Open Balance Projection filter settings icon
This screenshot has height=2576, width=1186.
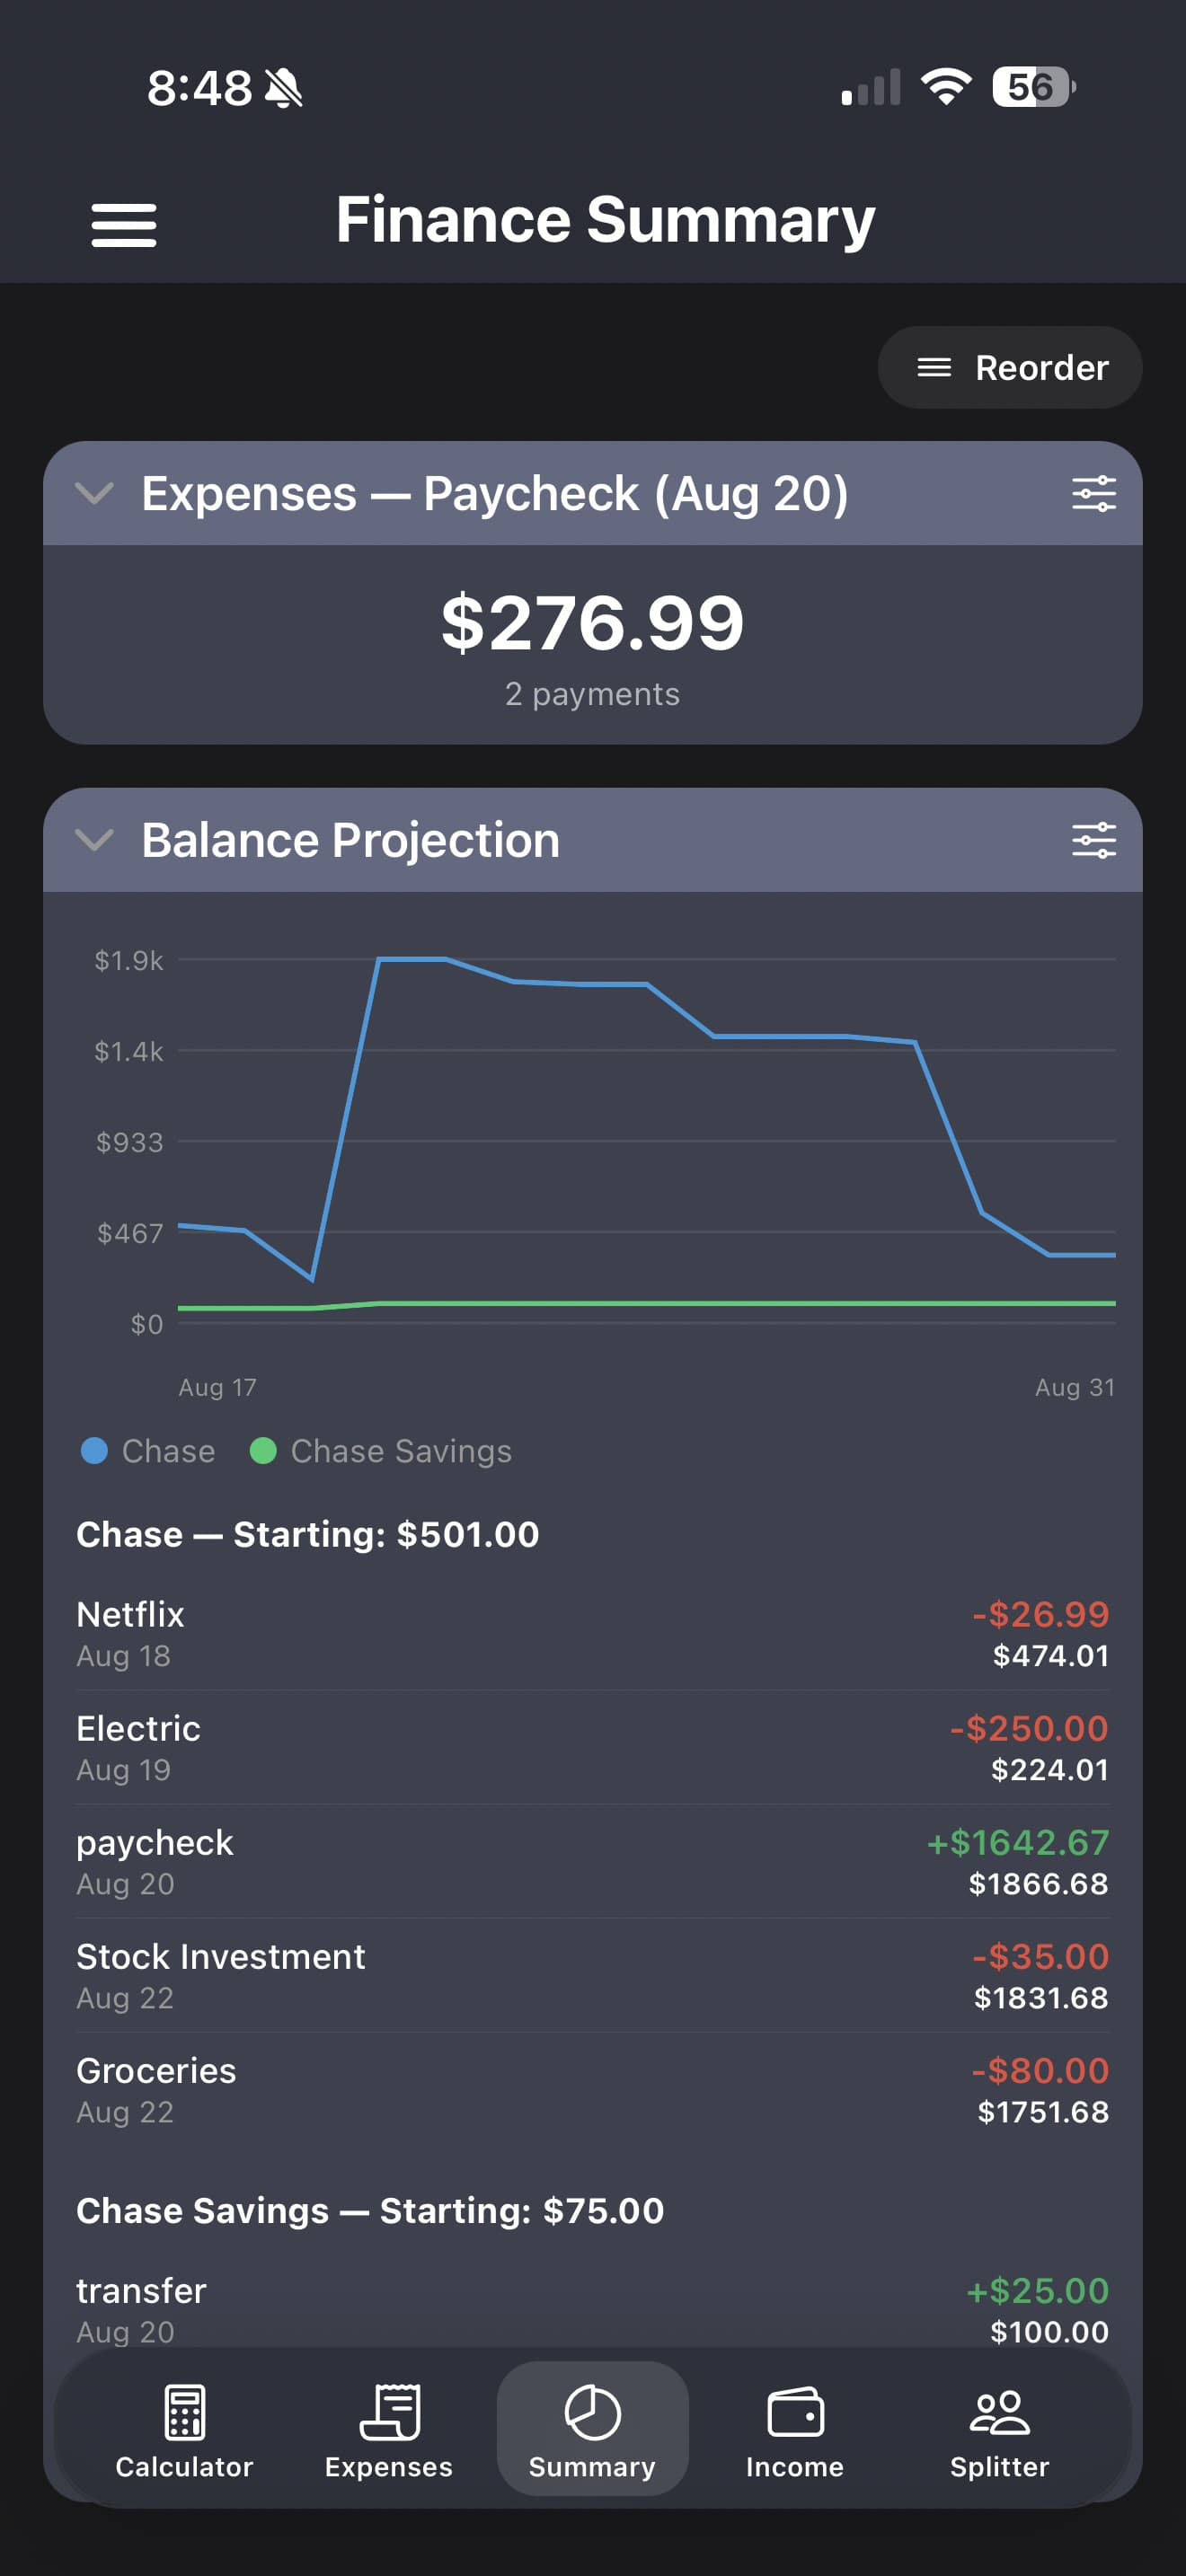tap(1093, 840)
